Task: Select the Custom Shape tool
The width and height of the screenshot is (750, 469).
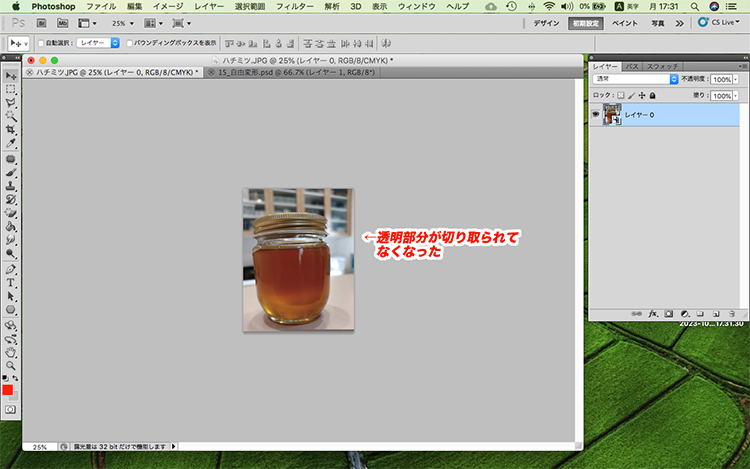Action: (x=11, y=309)
